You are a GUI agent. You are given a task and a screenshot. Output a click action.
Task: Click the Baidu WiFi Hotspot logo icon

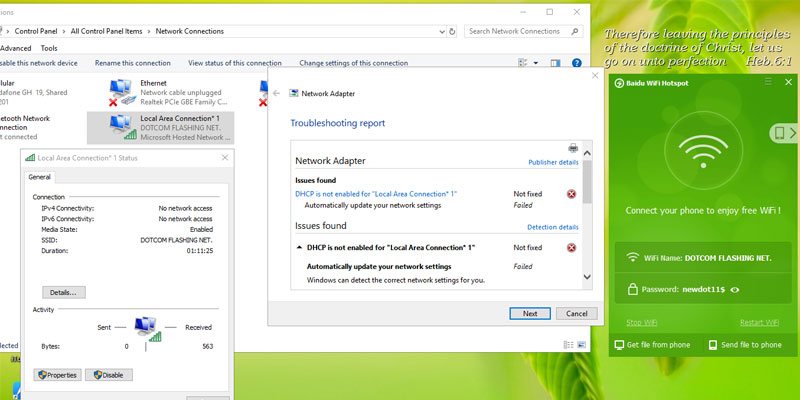619,83
